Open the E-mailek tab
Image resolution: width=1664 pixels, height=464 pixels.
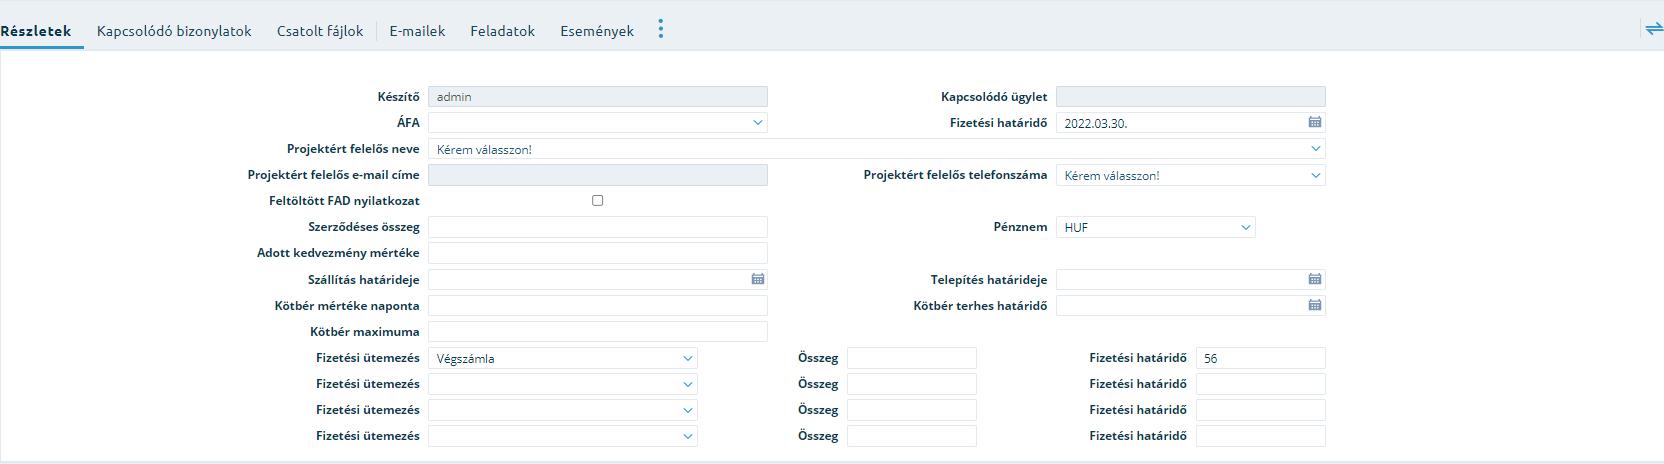pyautogui.click(x=417, y=31)
